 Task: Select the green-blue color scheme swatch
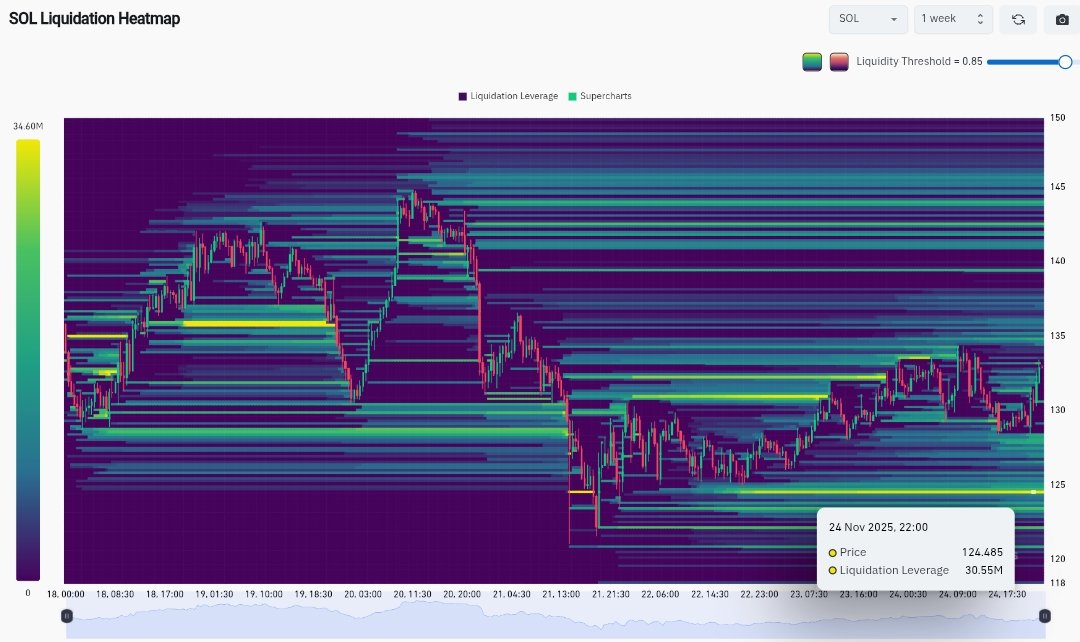812,62
